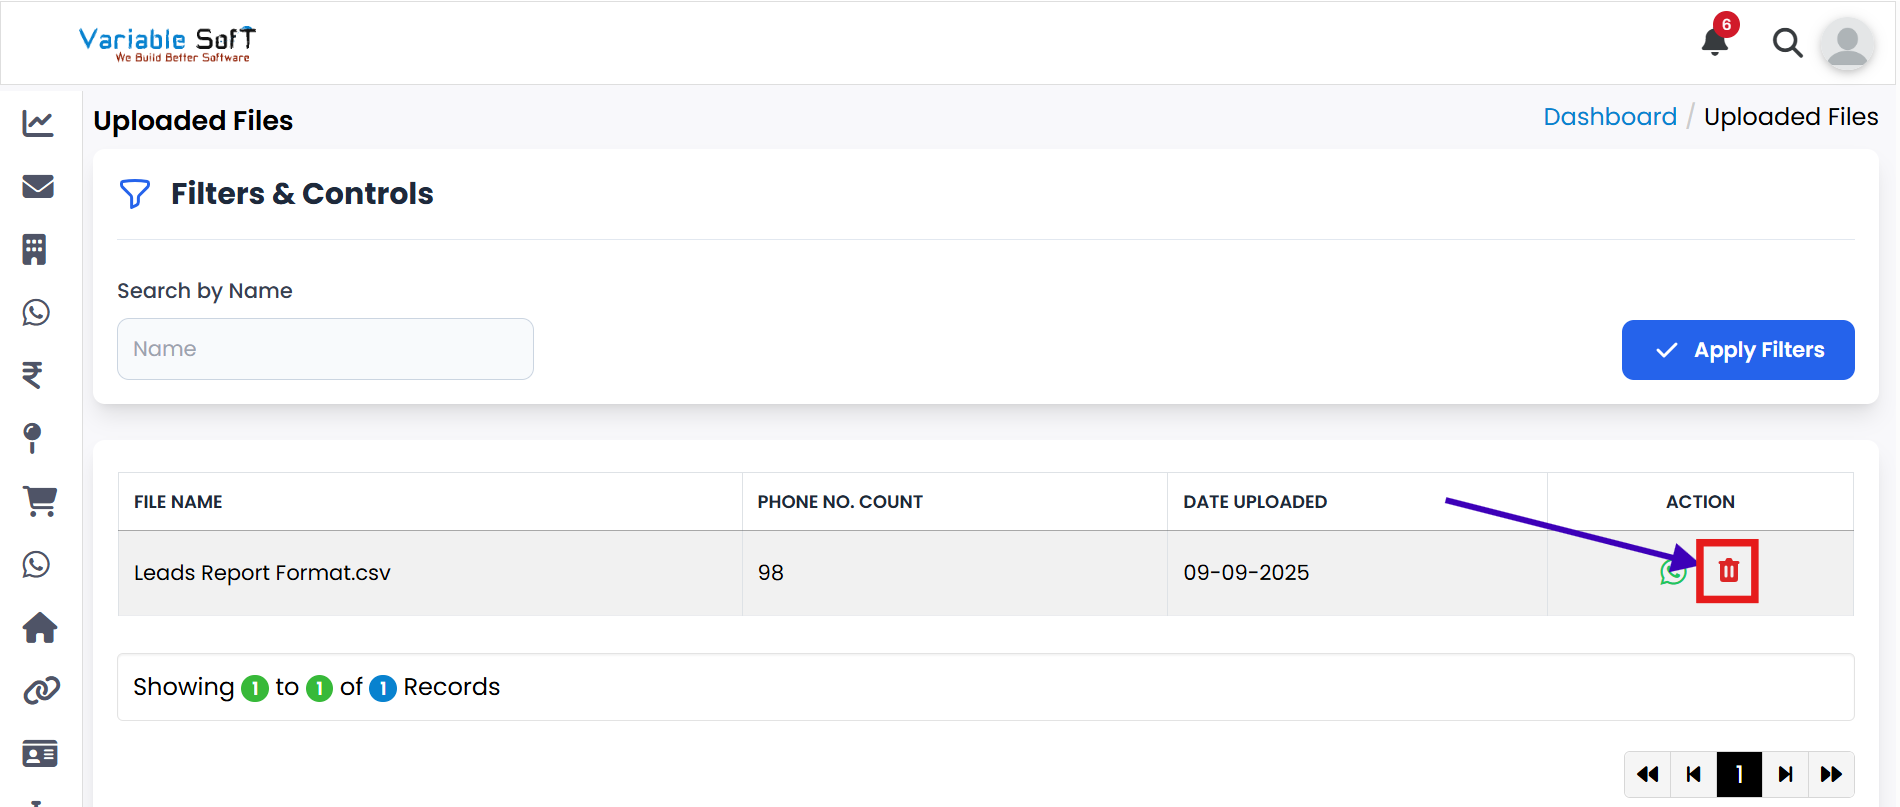This screenshot has height=807, width=1900.
Task: Open the rupee payments sidebar icon
Action: click(x=33, y=375)
